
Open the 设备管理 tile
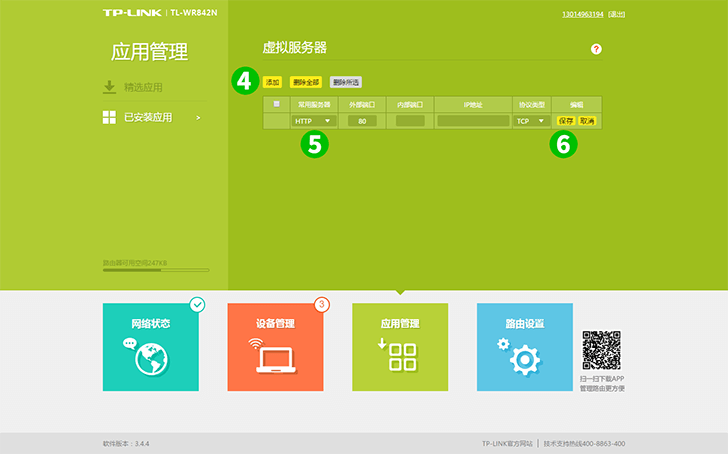pyautogui.click(x=275, y=347)
